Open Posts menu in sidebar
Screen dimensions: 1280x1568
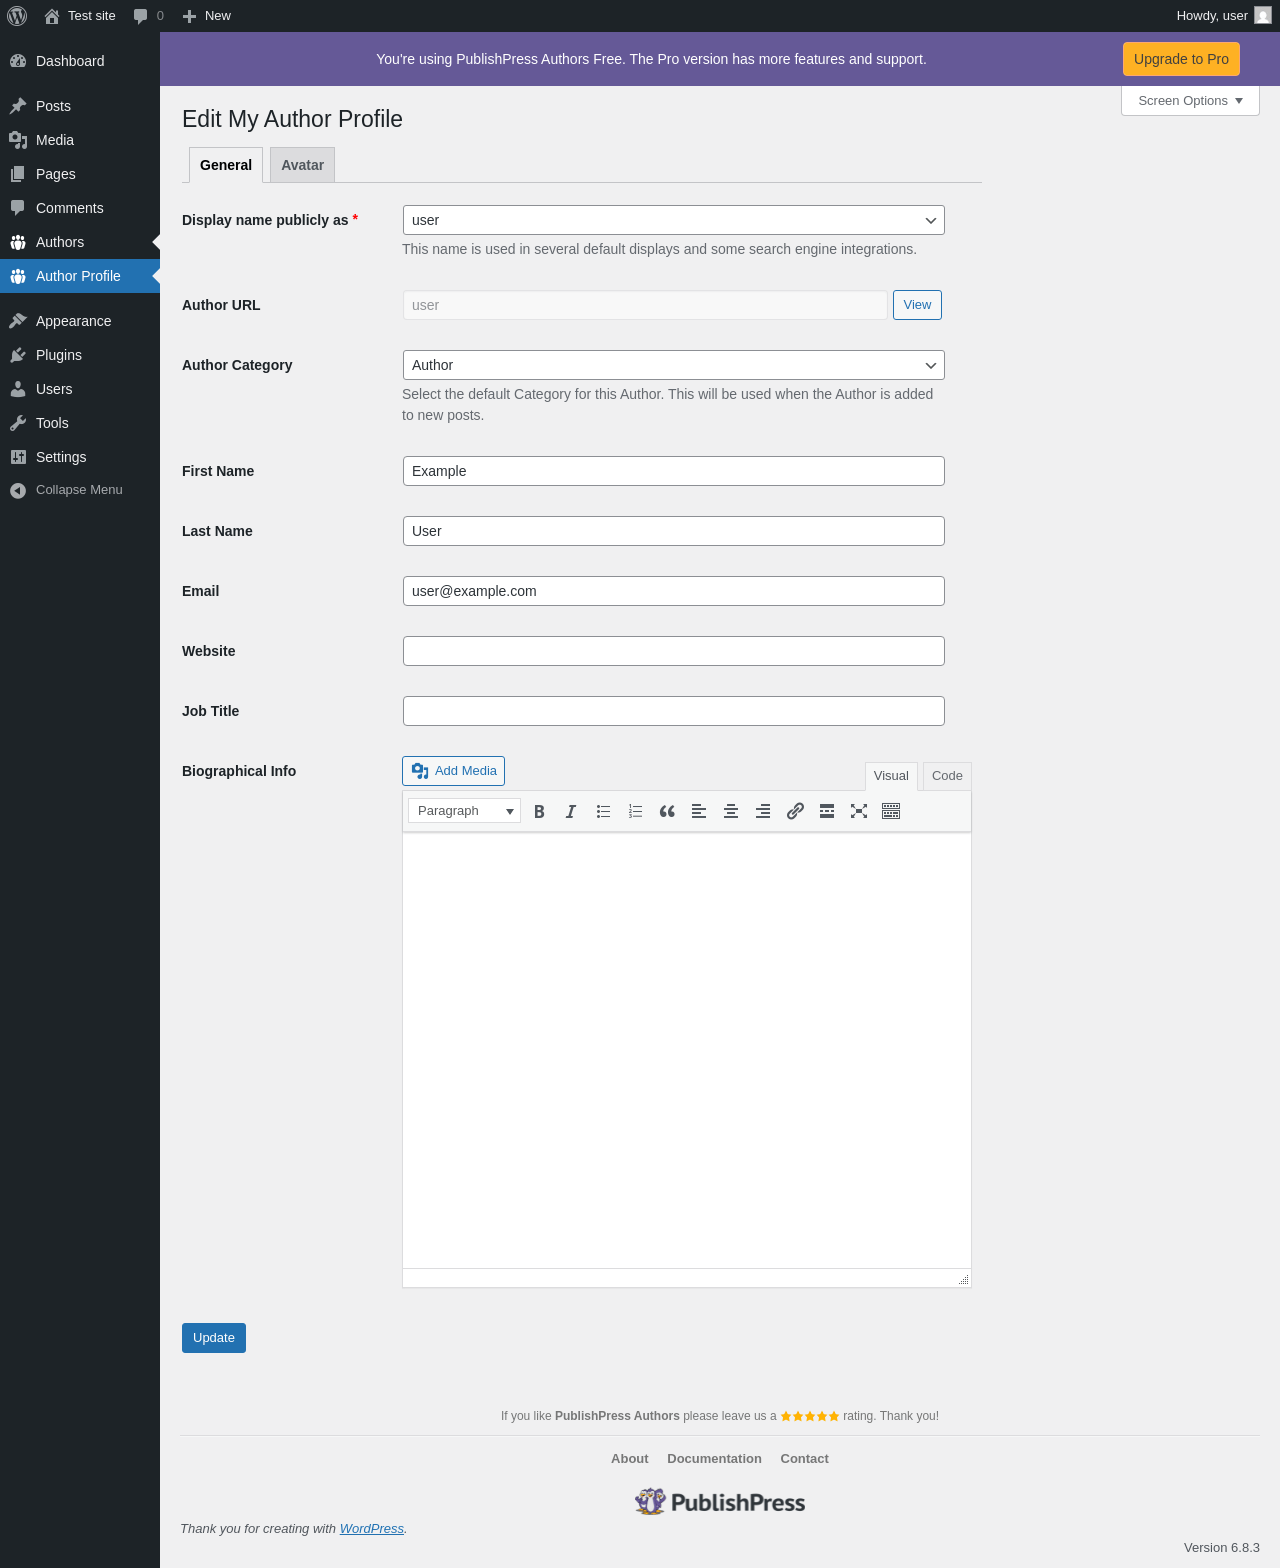(x=80, y=106)
